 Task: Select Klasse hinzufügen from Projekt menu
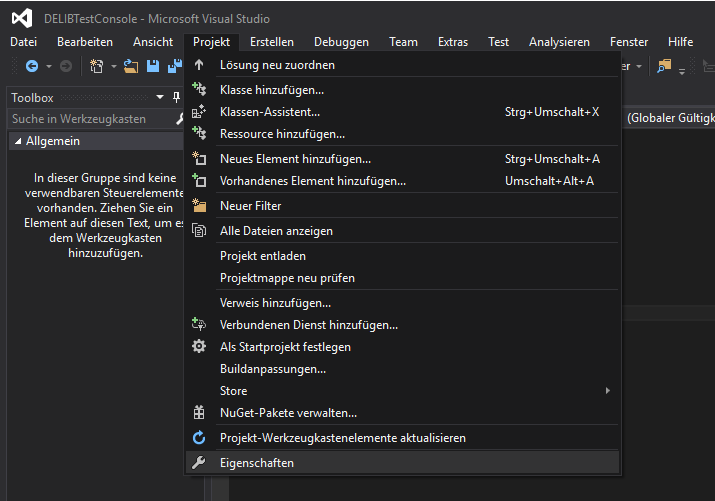point(271,90)
